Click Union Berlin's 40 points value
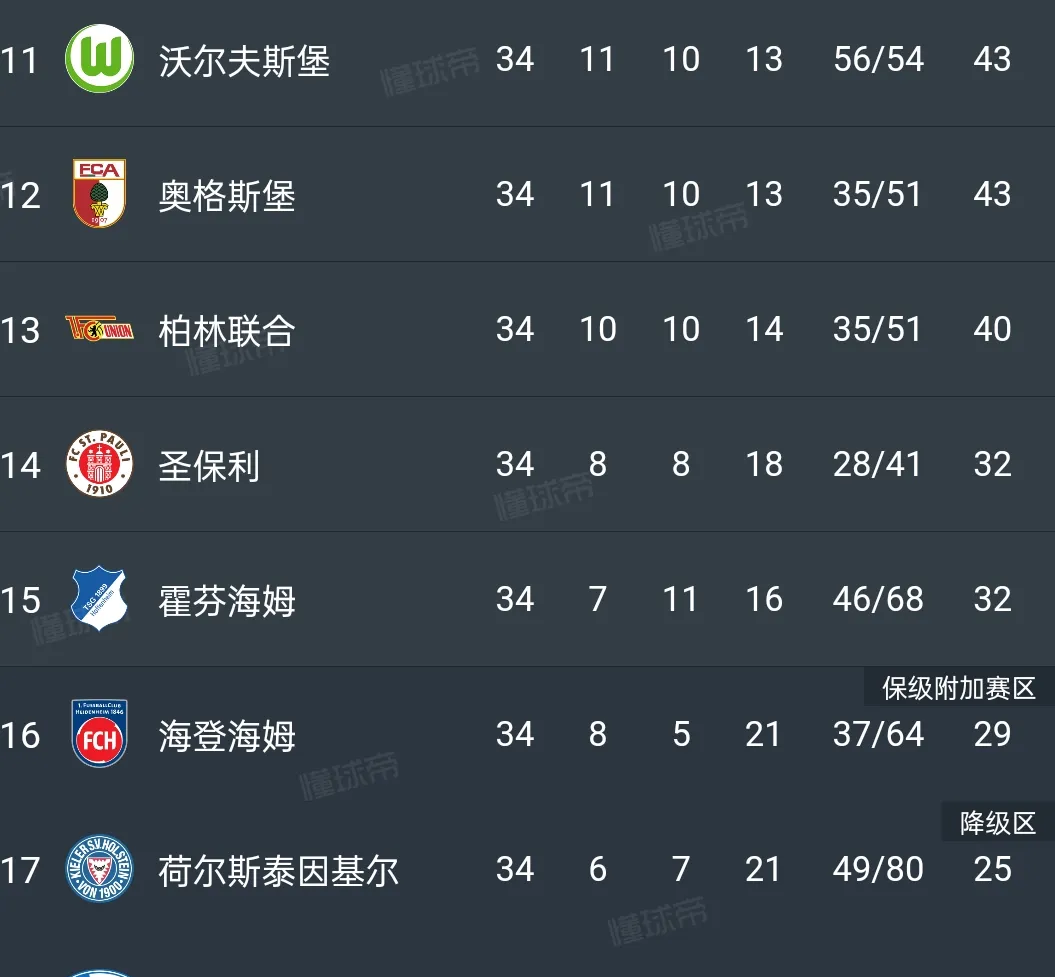The height and width of the screenshot is (977, 1055). 992,329
